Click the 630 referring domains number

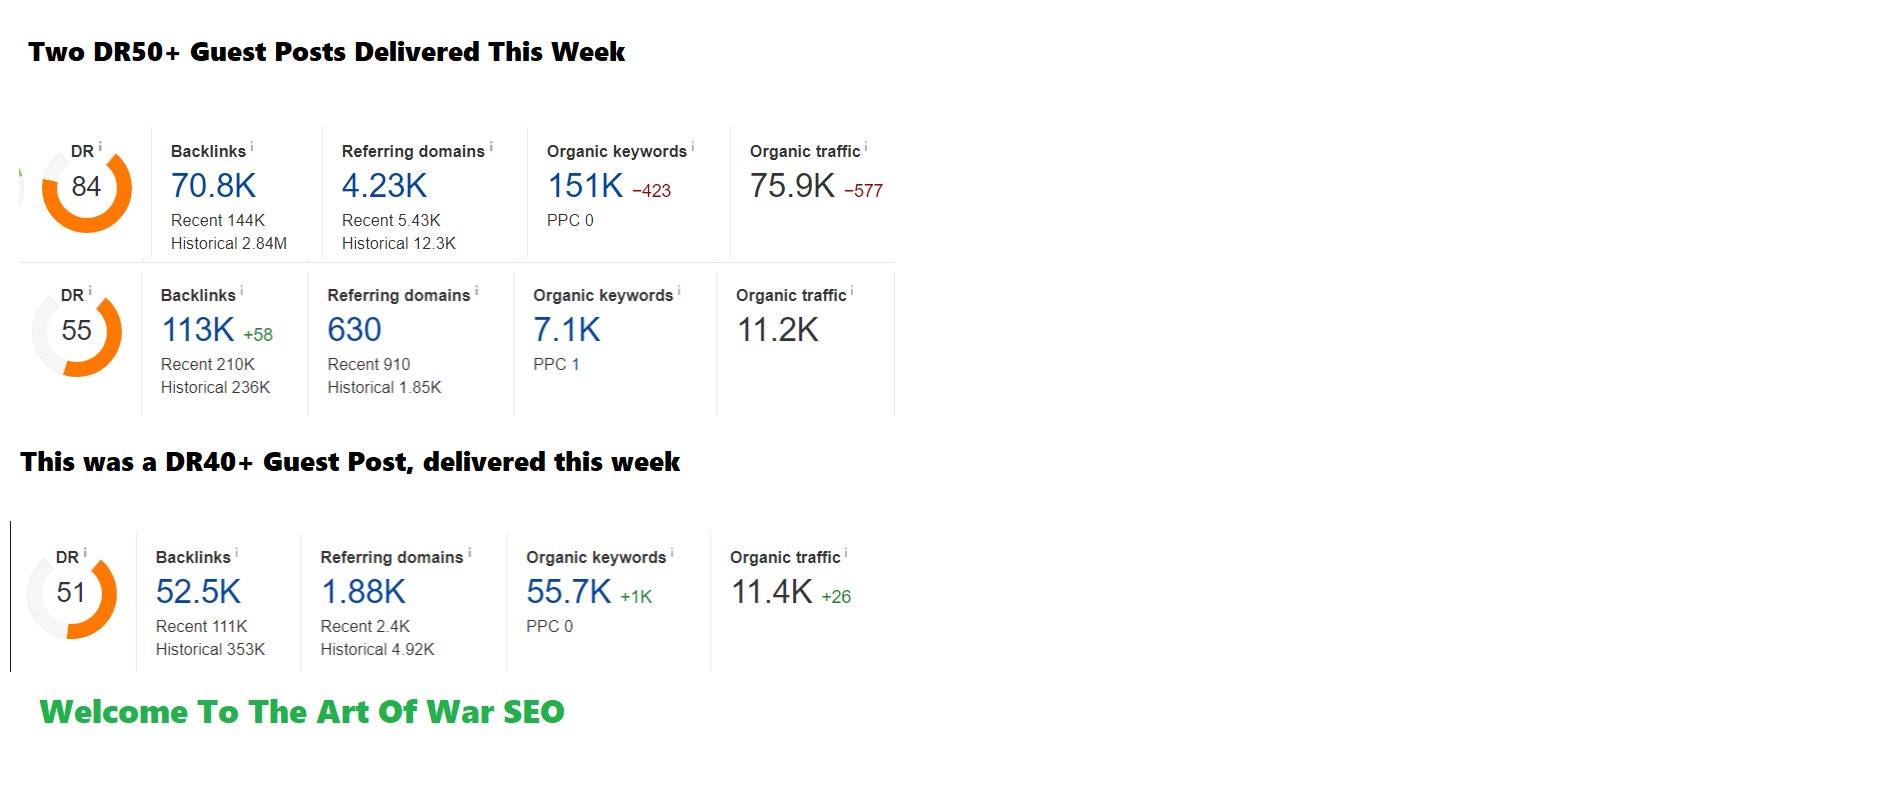tap(354, 330)
